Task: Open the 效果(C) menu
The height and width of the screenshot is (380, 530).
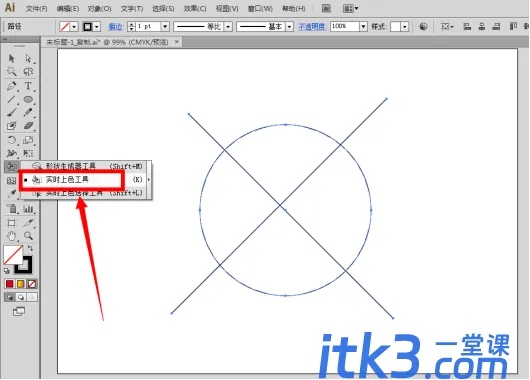Action: click(195, 8)
